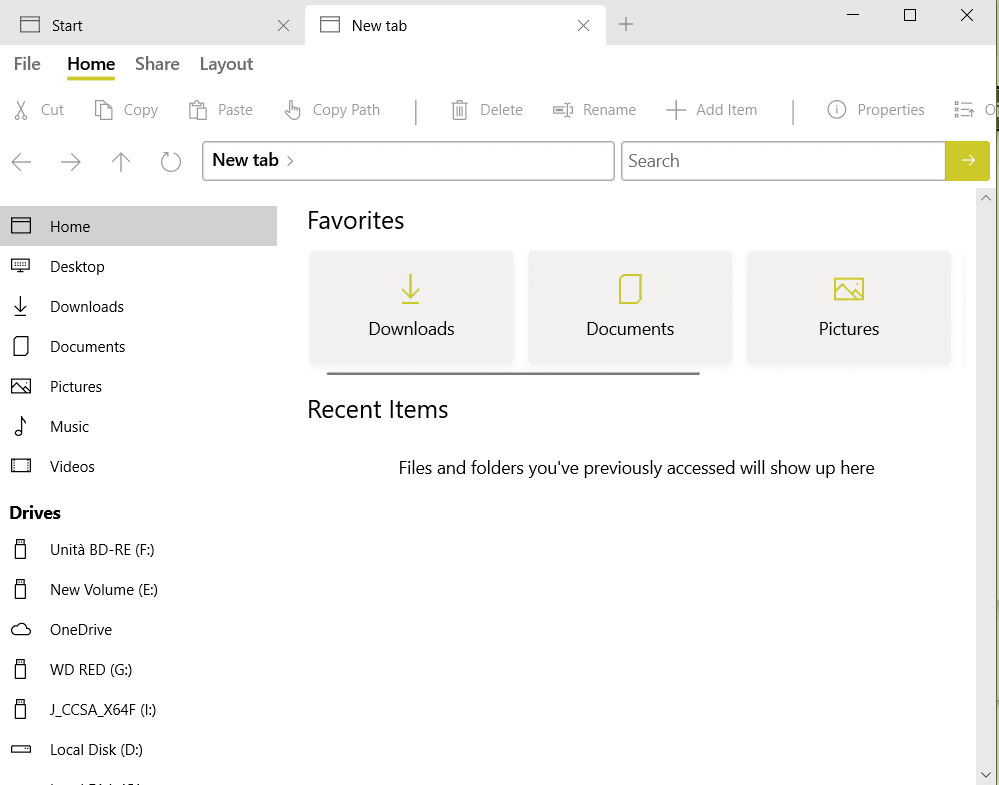Open the WD RED (G:) drive
This screenshot has width=999, height=785.
tap(138, 670)
